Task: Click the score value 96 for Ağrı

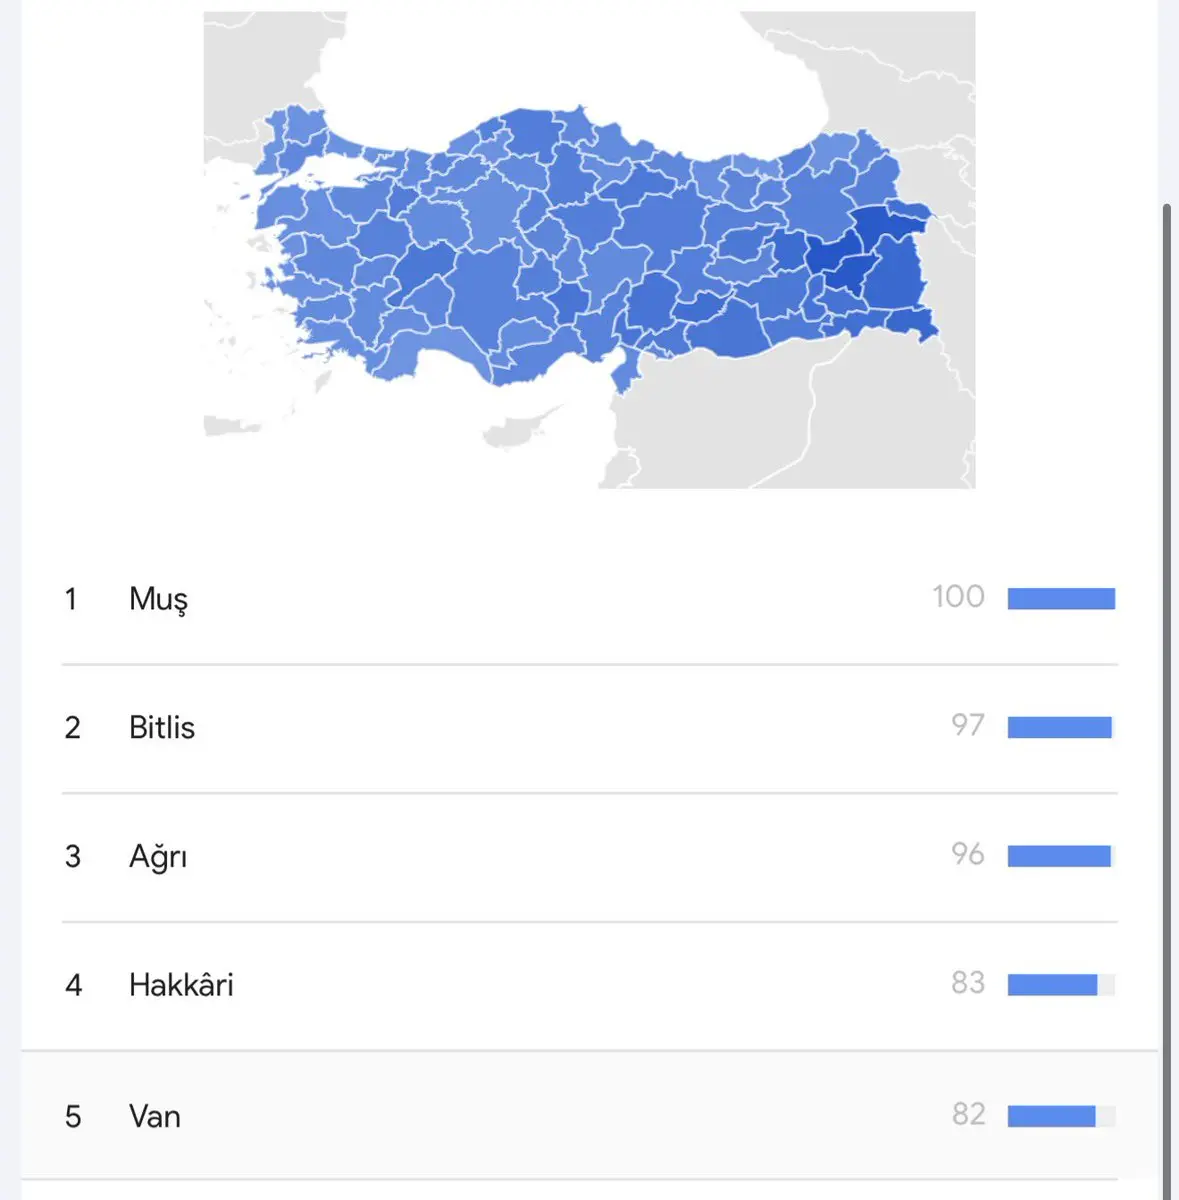Action: (x=968, y=855)
